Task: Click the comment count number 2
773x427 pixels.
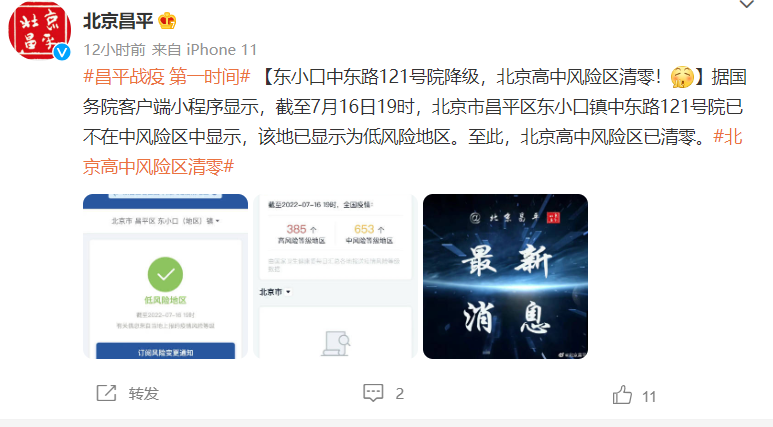Action: tap(399, 393)
